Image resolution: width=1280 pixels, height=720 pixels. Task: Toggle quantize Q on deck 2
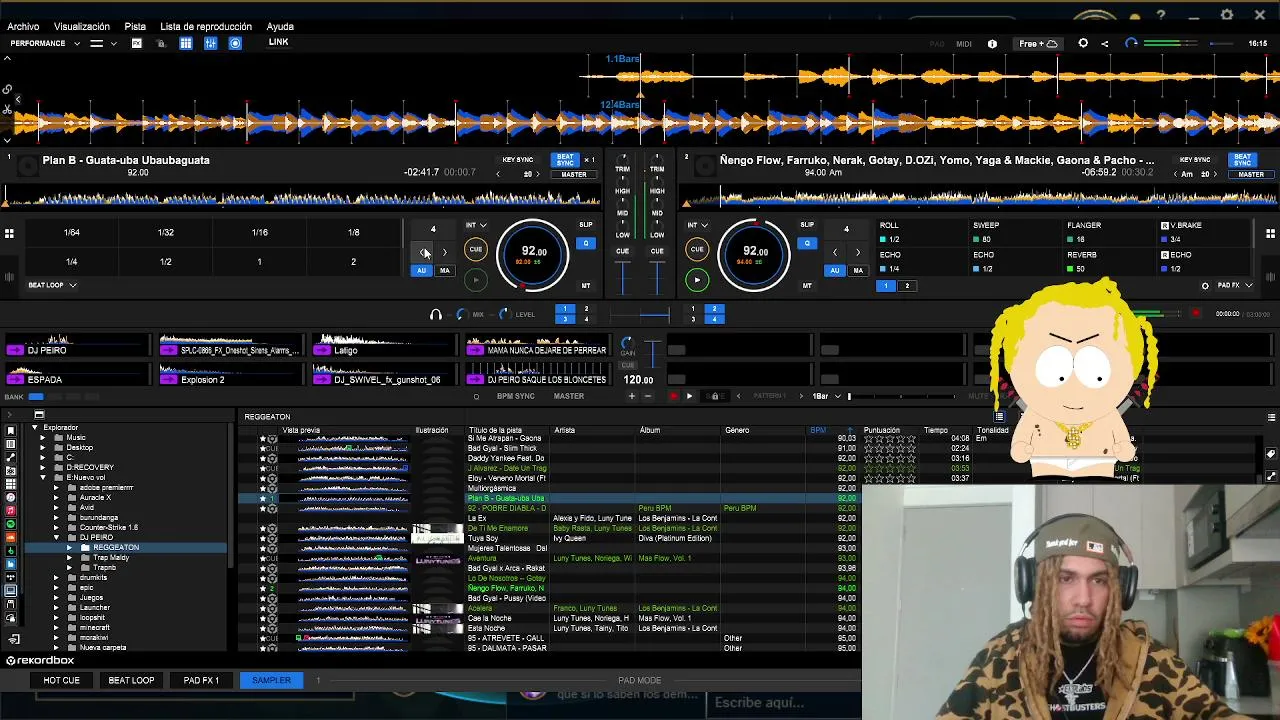pyautogui.click(x=807, y=243)
